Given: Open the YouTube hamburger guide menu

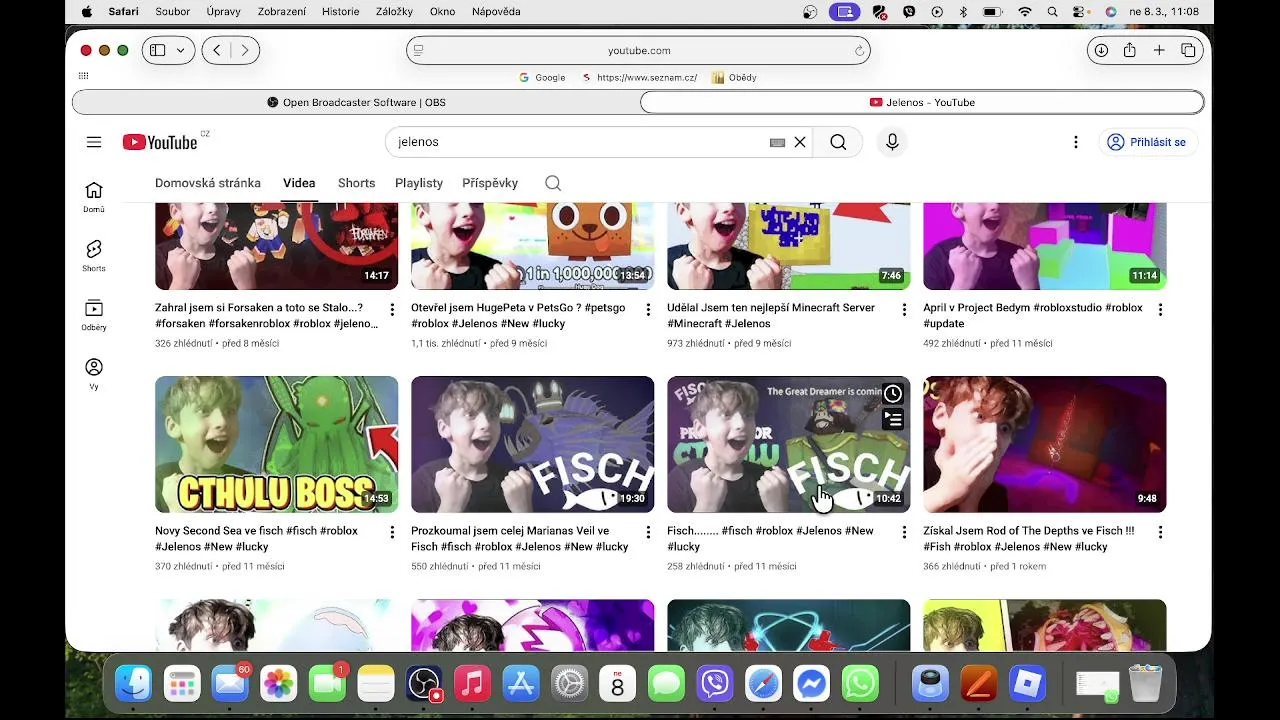Looking at the screenshot, I should click(x=94, y=142).
